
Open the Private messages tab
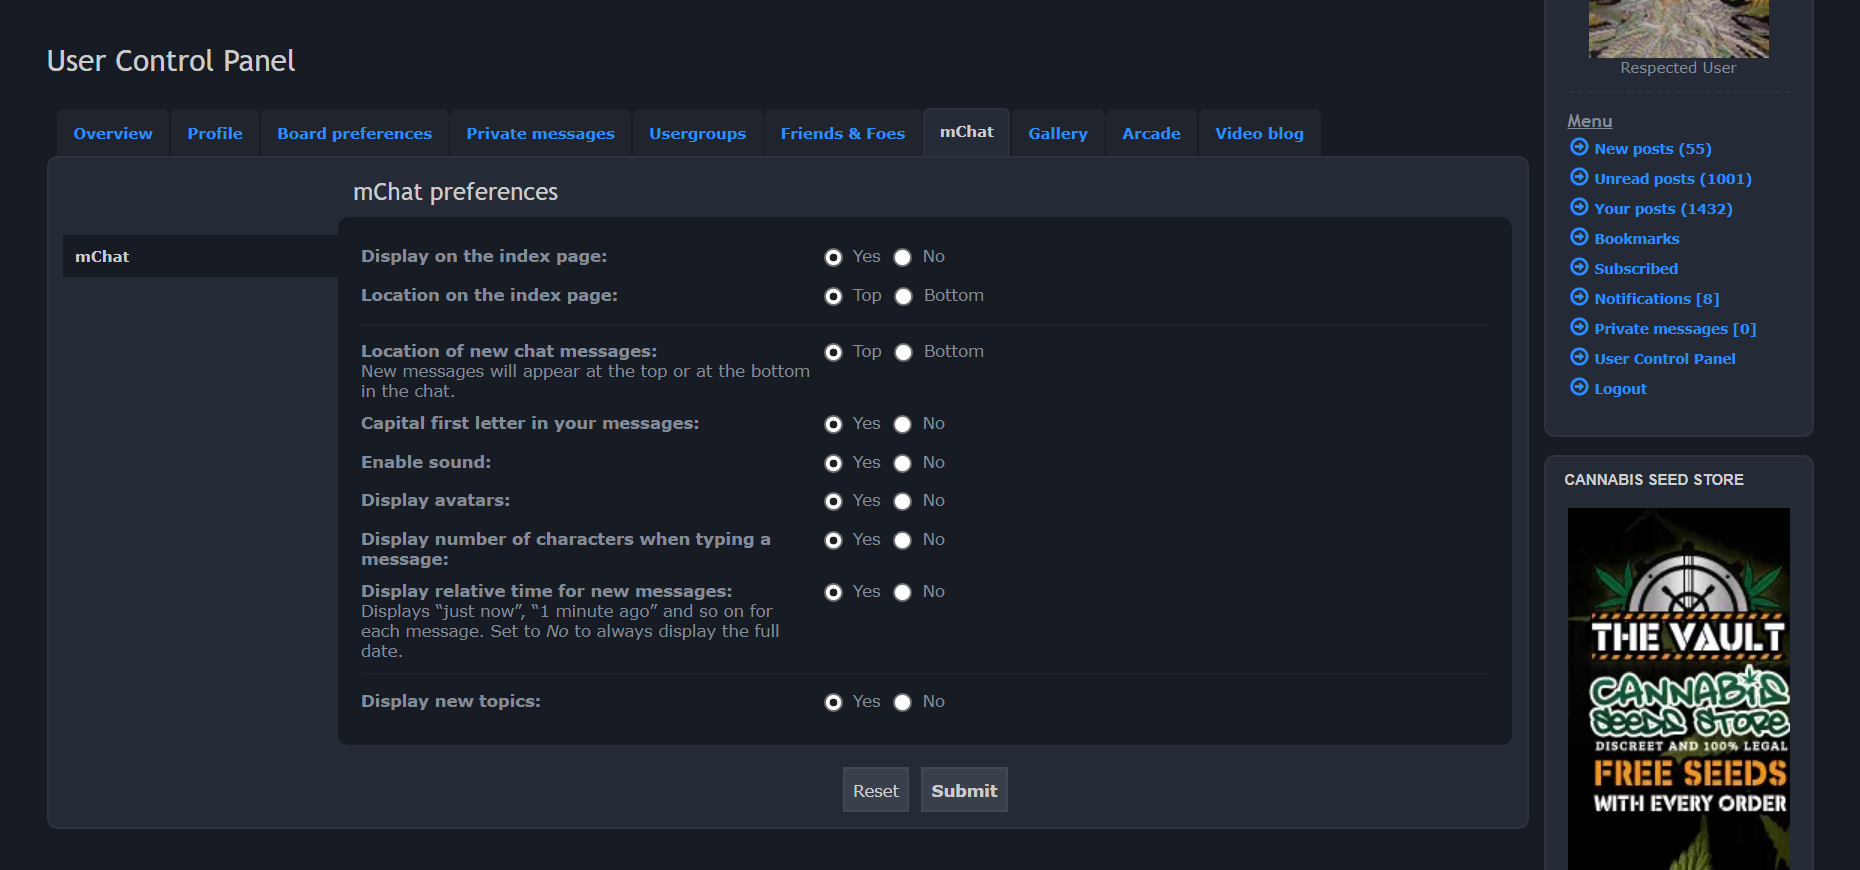pos(540,134)
